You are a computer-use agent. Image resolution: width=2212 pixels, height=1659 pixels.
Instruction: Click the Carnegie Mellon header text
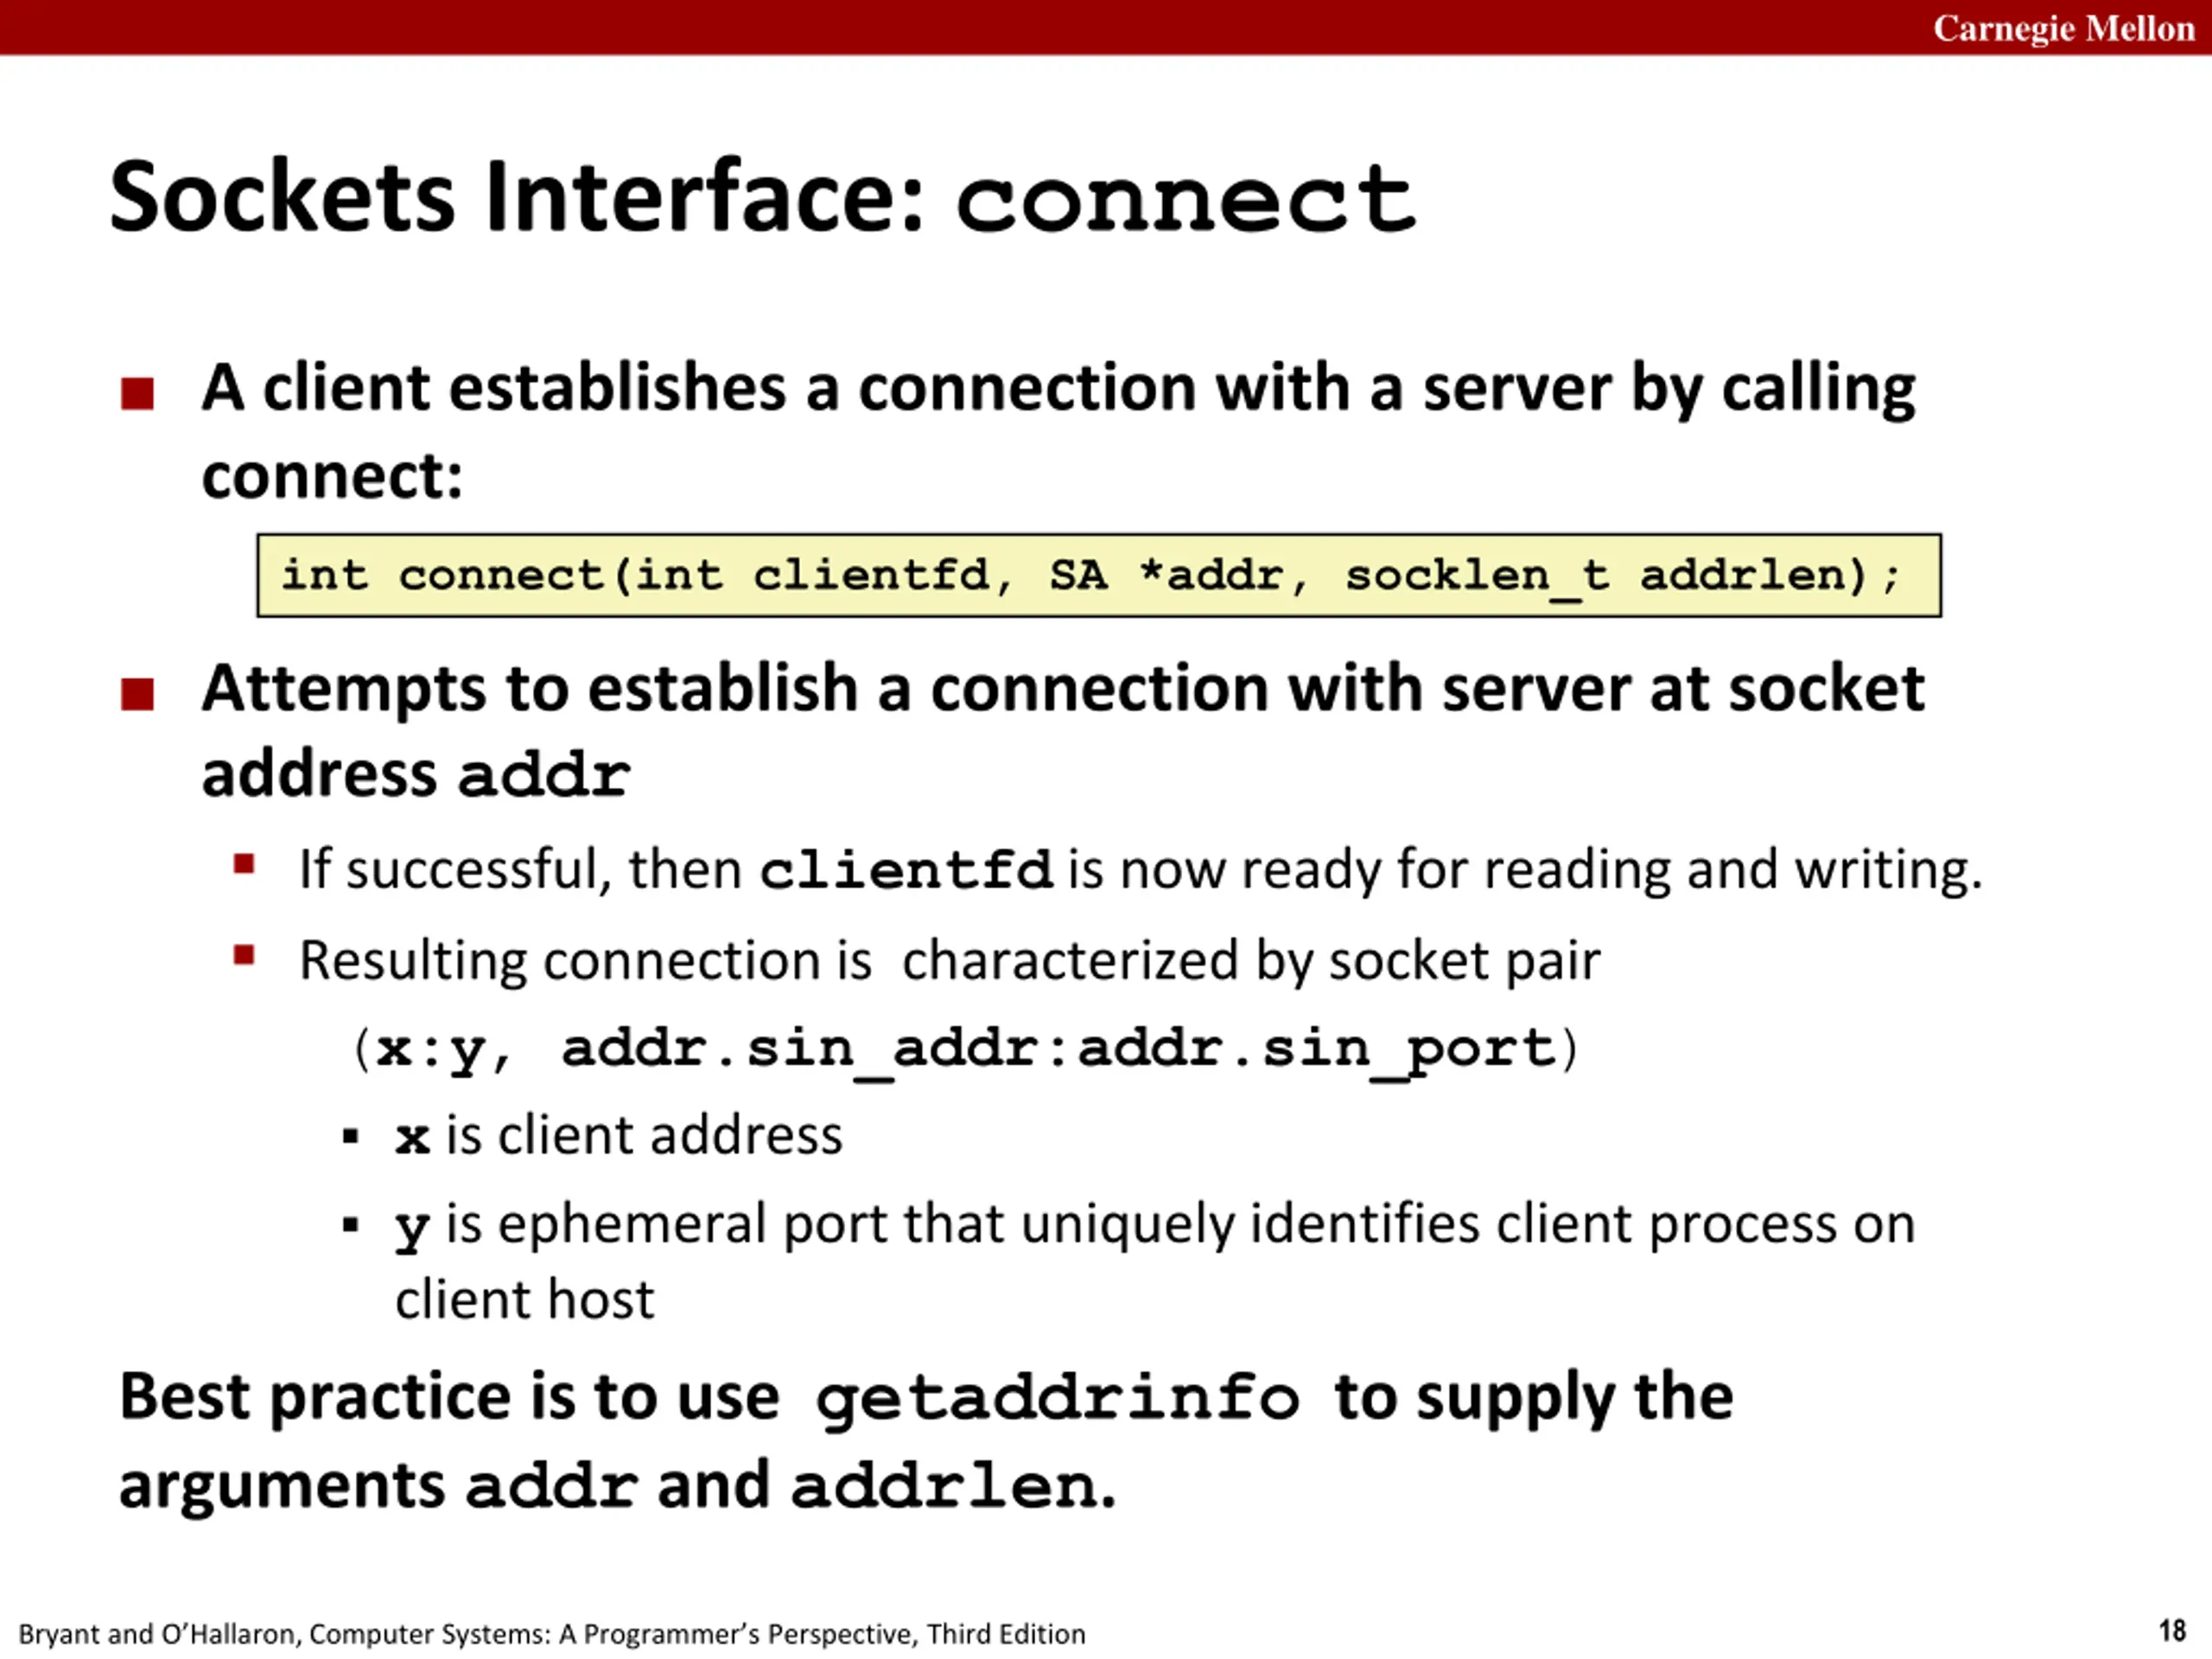point(2063,28)
